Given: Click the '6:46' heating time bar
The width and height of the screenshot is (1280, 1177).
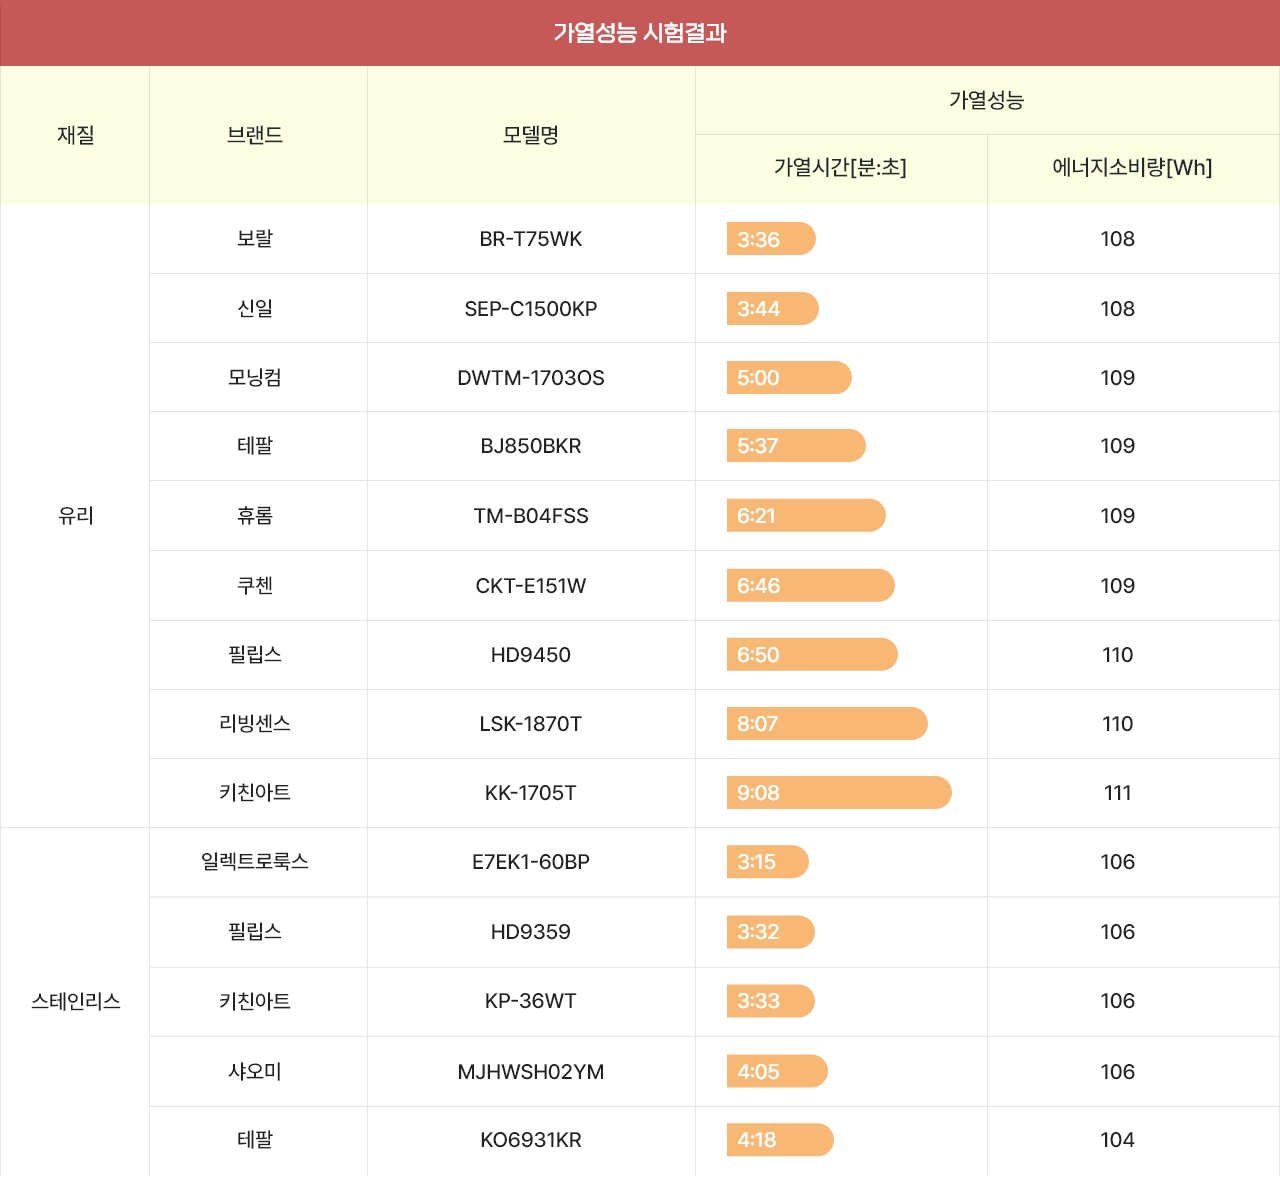Looking at the screenshot, I should pyautogui.click(x=811, y=586).
